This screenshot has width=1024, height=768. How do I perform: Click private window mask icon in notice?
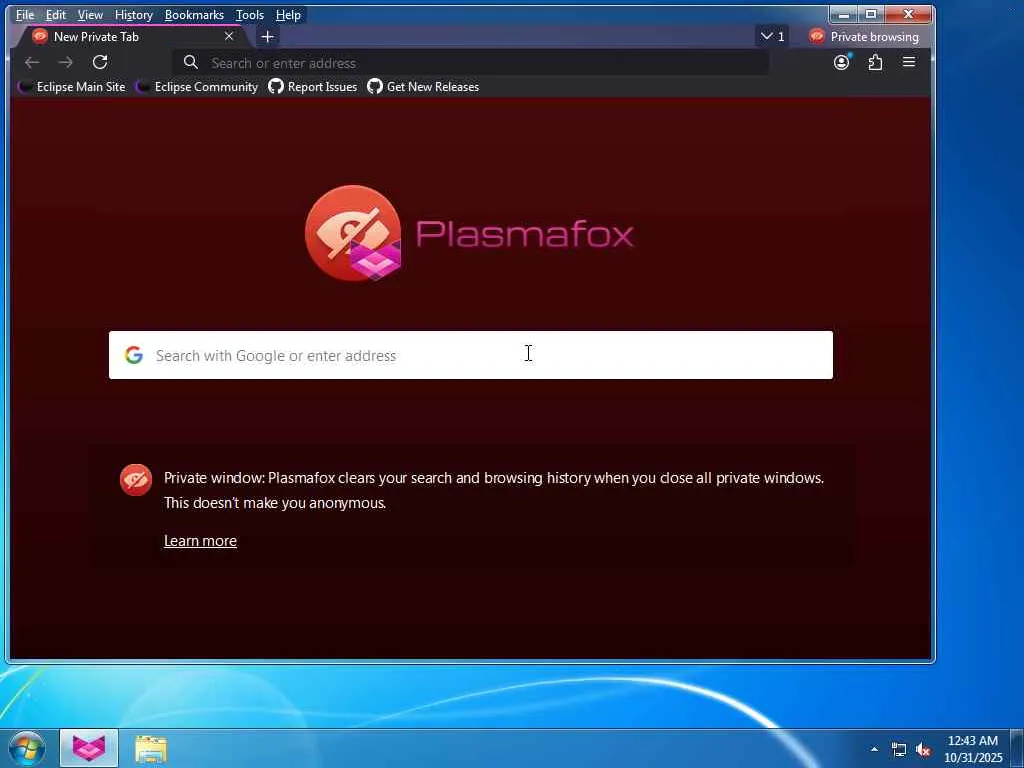coord(136,480)
